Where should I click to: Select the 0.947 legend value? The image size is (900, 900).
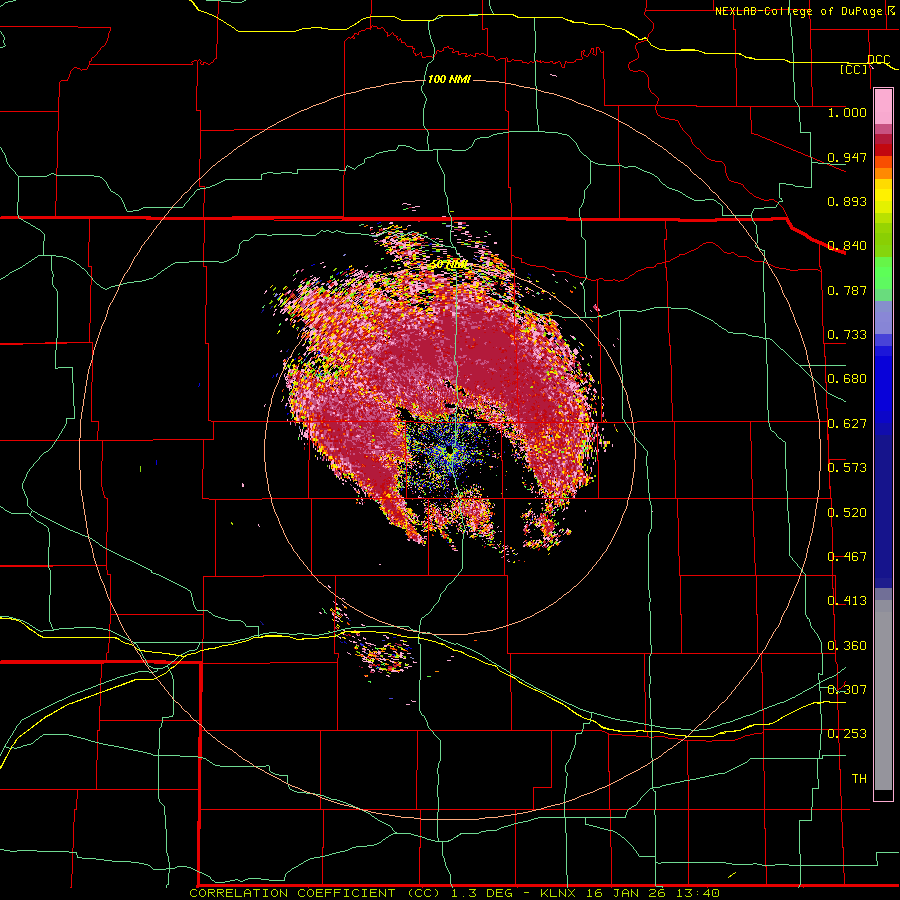(x=847, y=157)
